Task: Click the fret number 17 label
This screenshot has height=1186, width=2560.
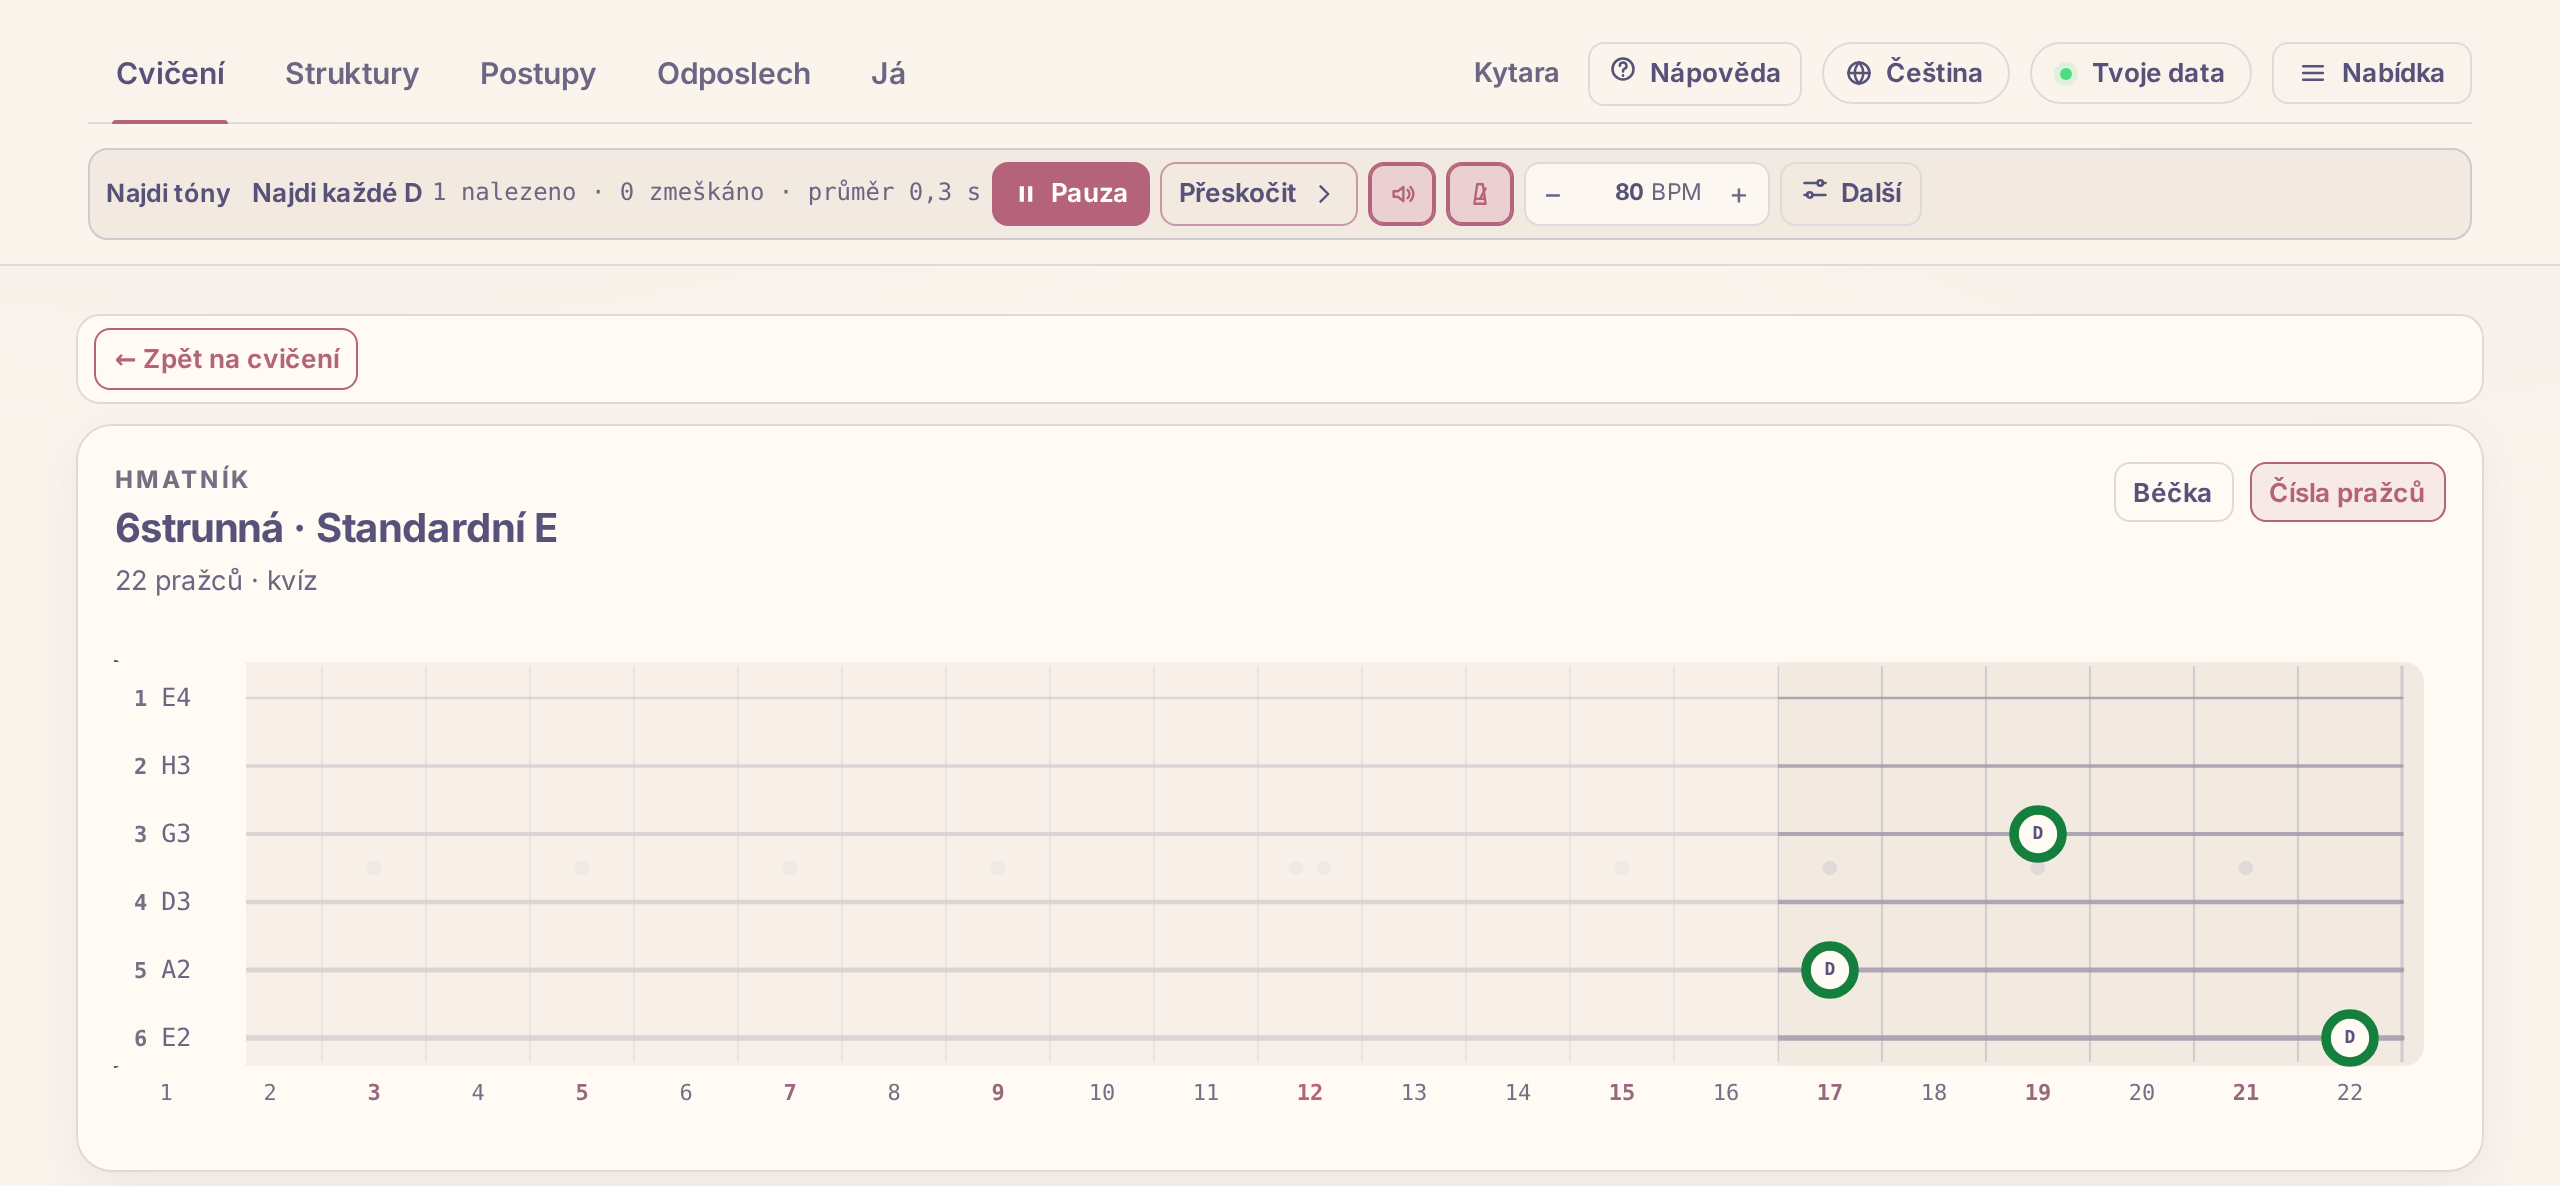Action: (x=1830, y=1093)
